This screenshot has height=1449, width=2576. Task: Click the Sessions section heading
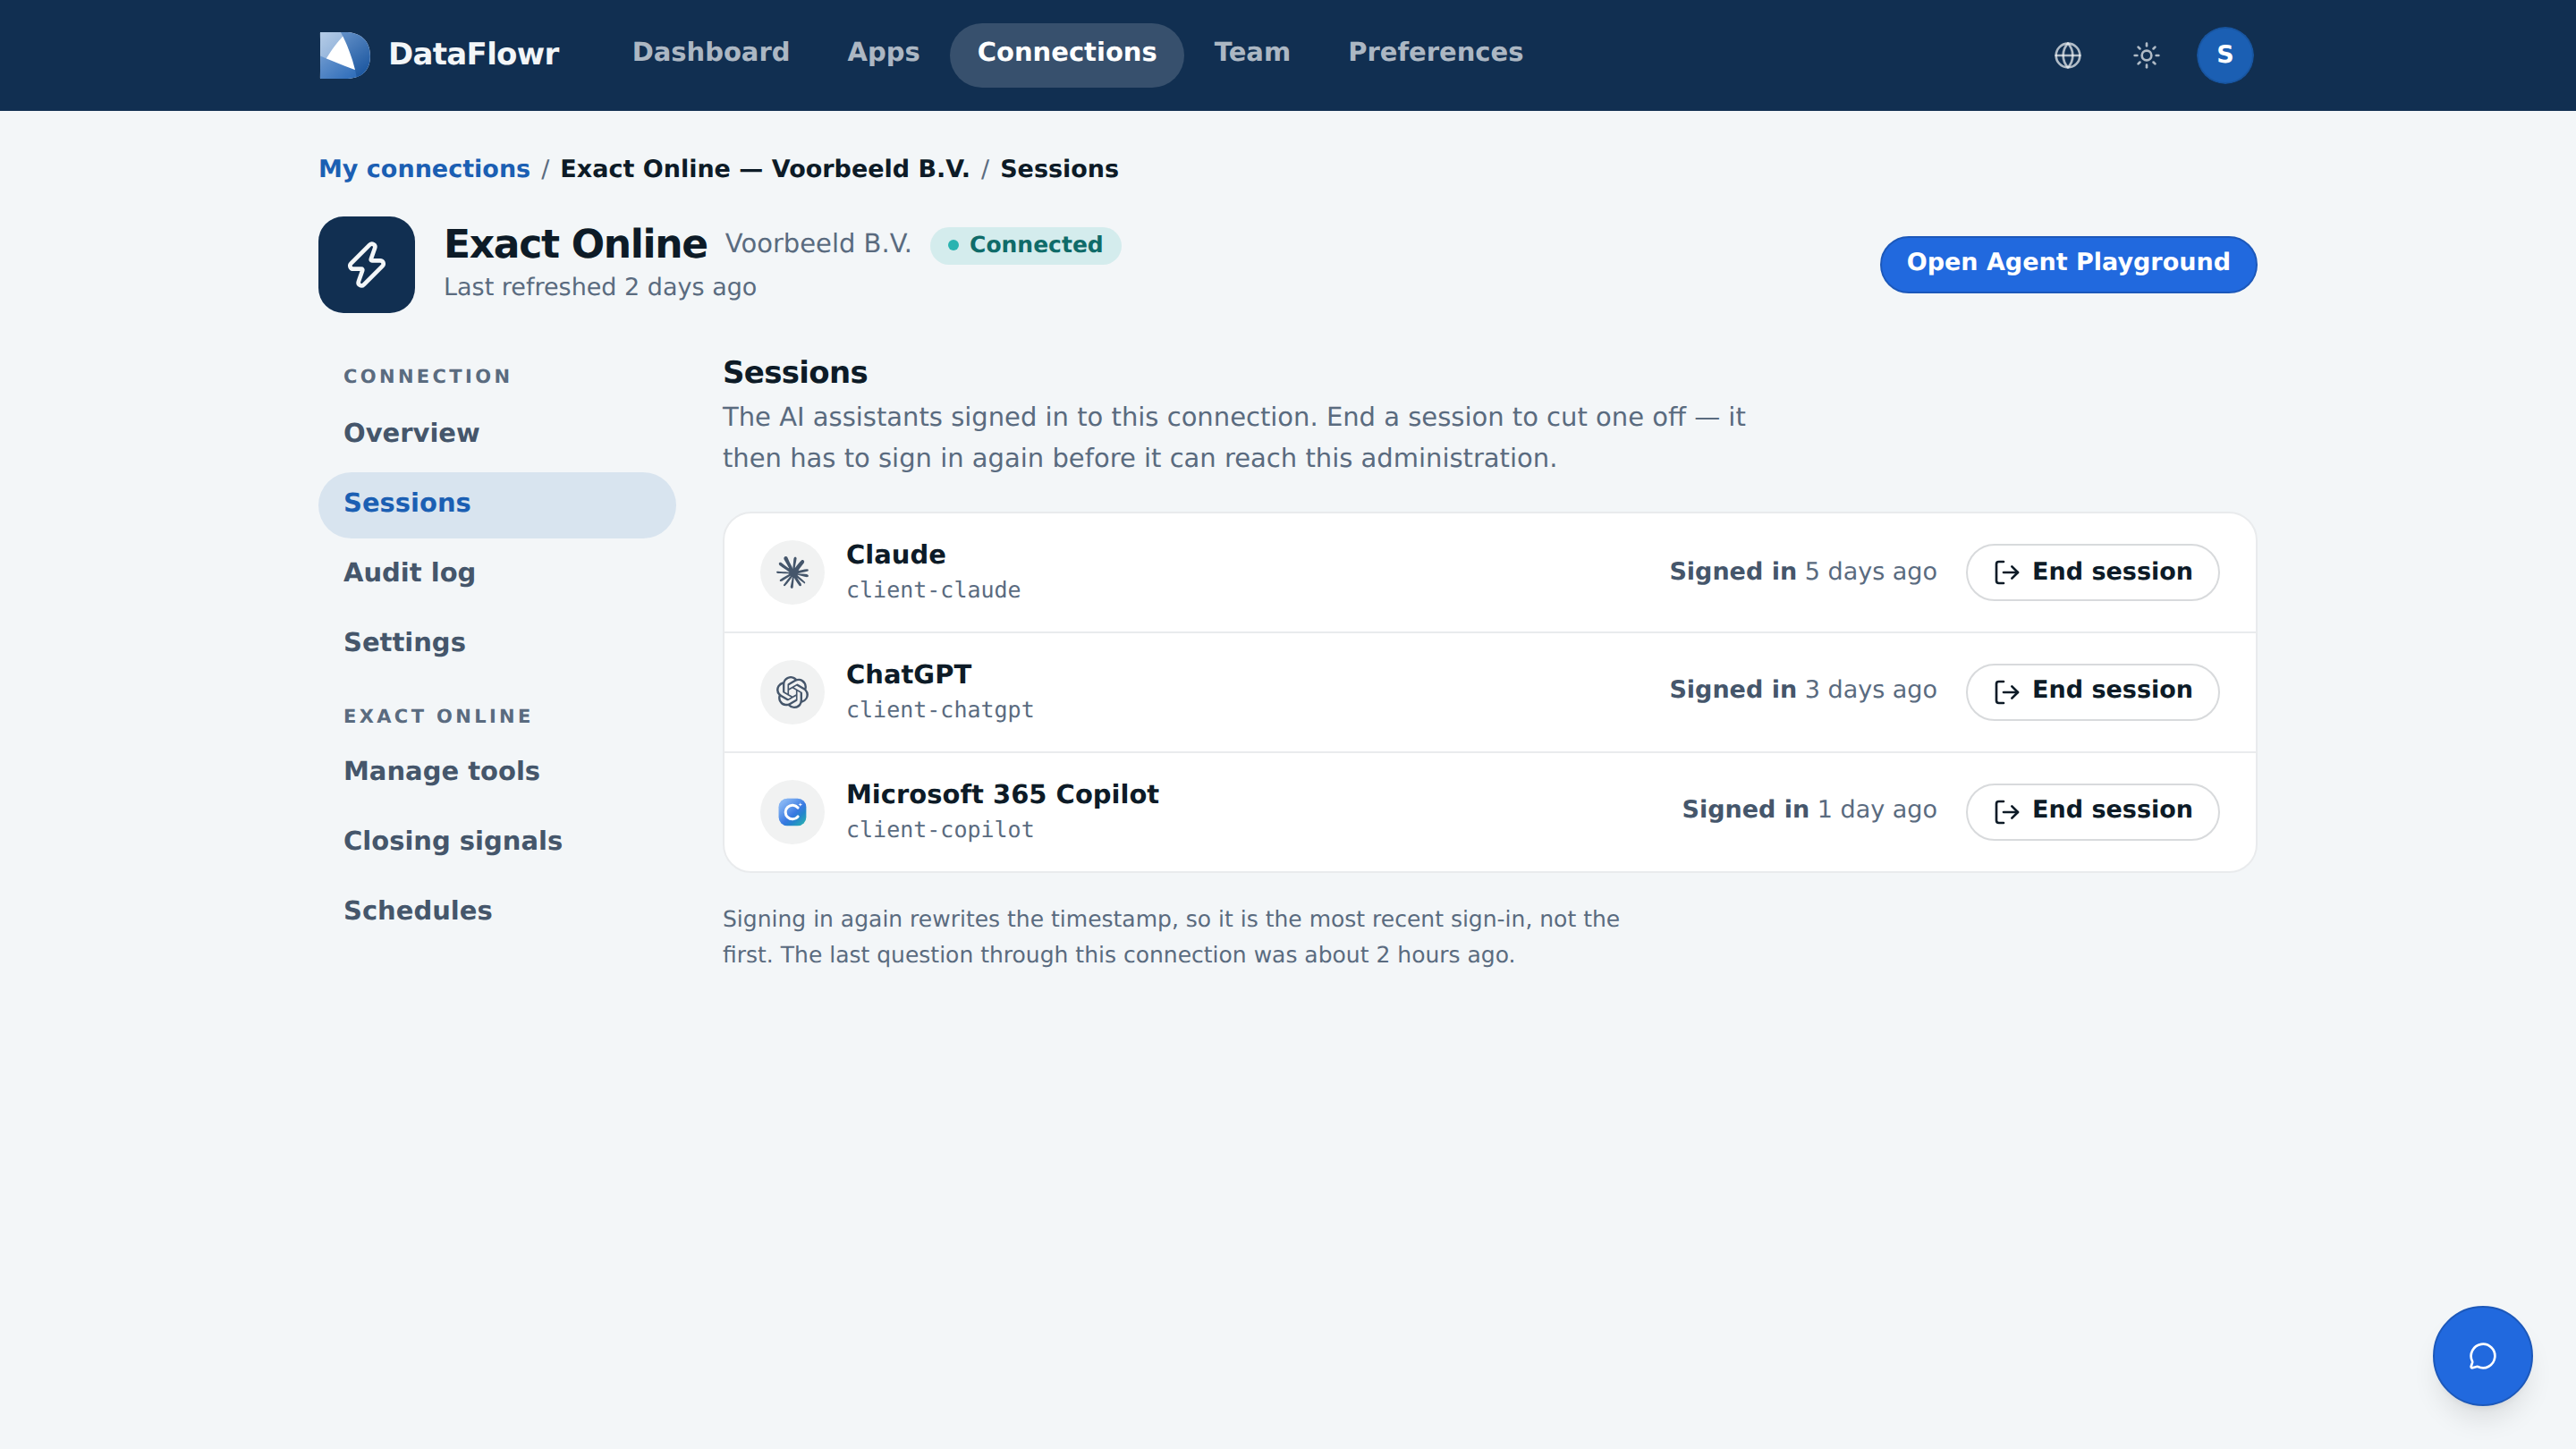[x=795, y=373]
